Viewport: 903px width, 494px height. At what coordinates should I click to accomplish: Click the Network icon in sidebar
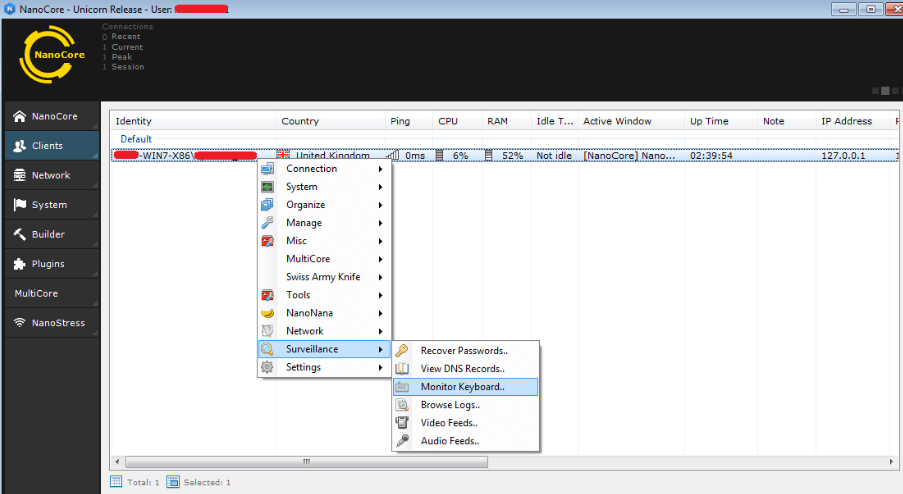coord(19,175)
